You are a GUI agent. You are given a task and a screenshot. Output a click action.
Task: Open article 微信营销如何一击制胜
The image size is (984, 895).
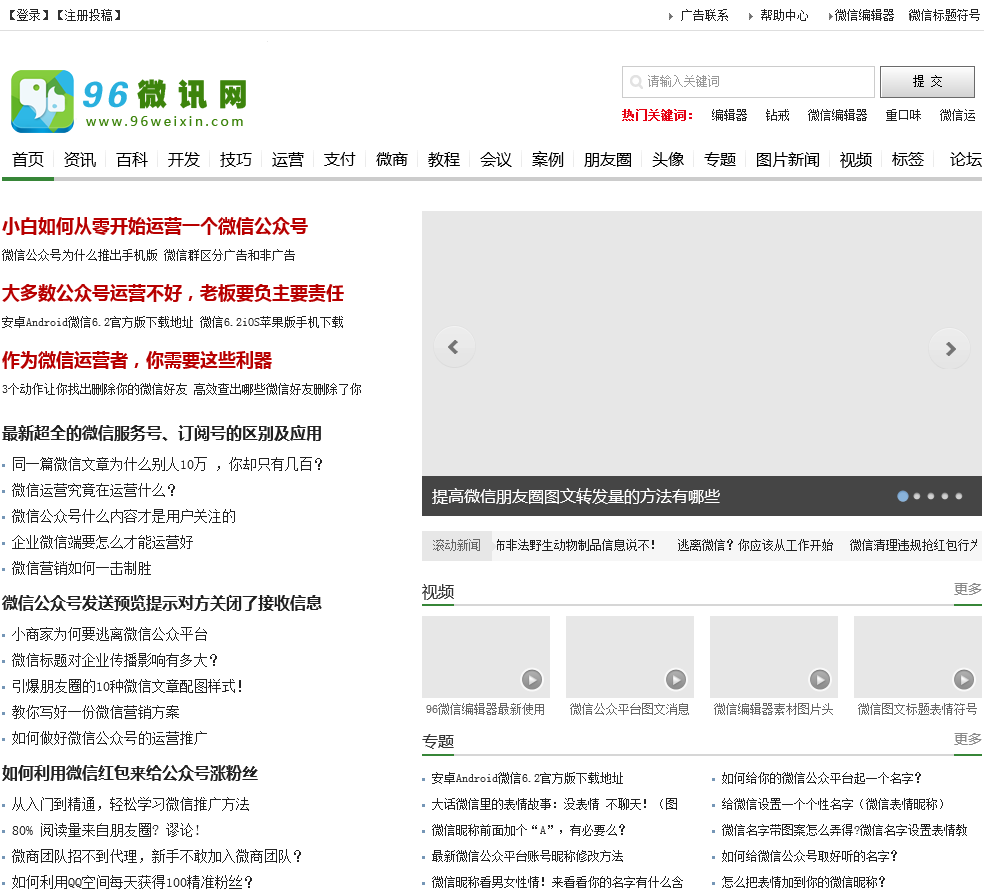click(x=82, y=569)
